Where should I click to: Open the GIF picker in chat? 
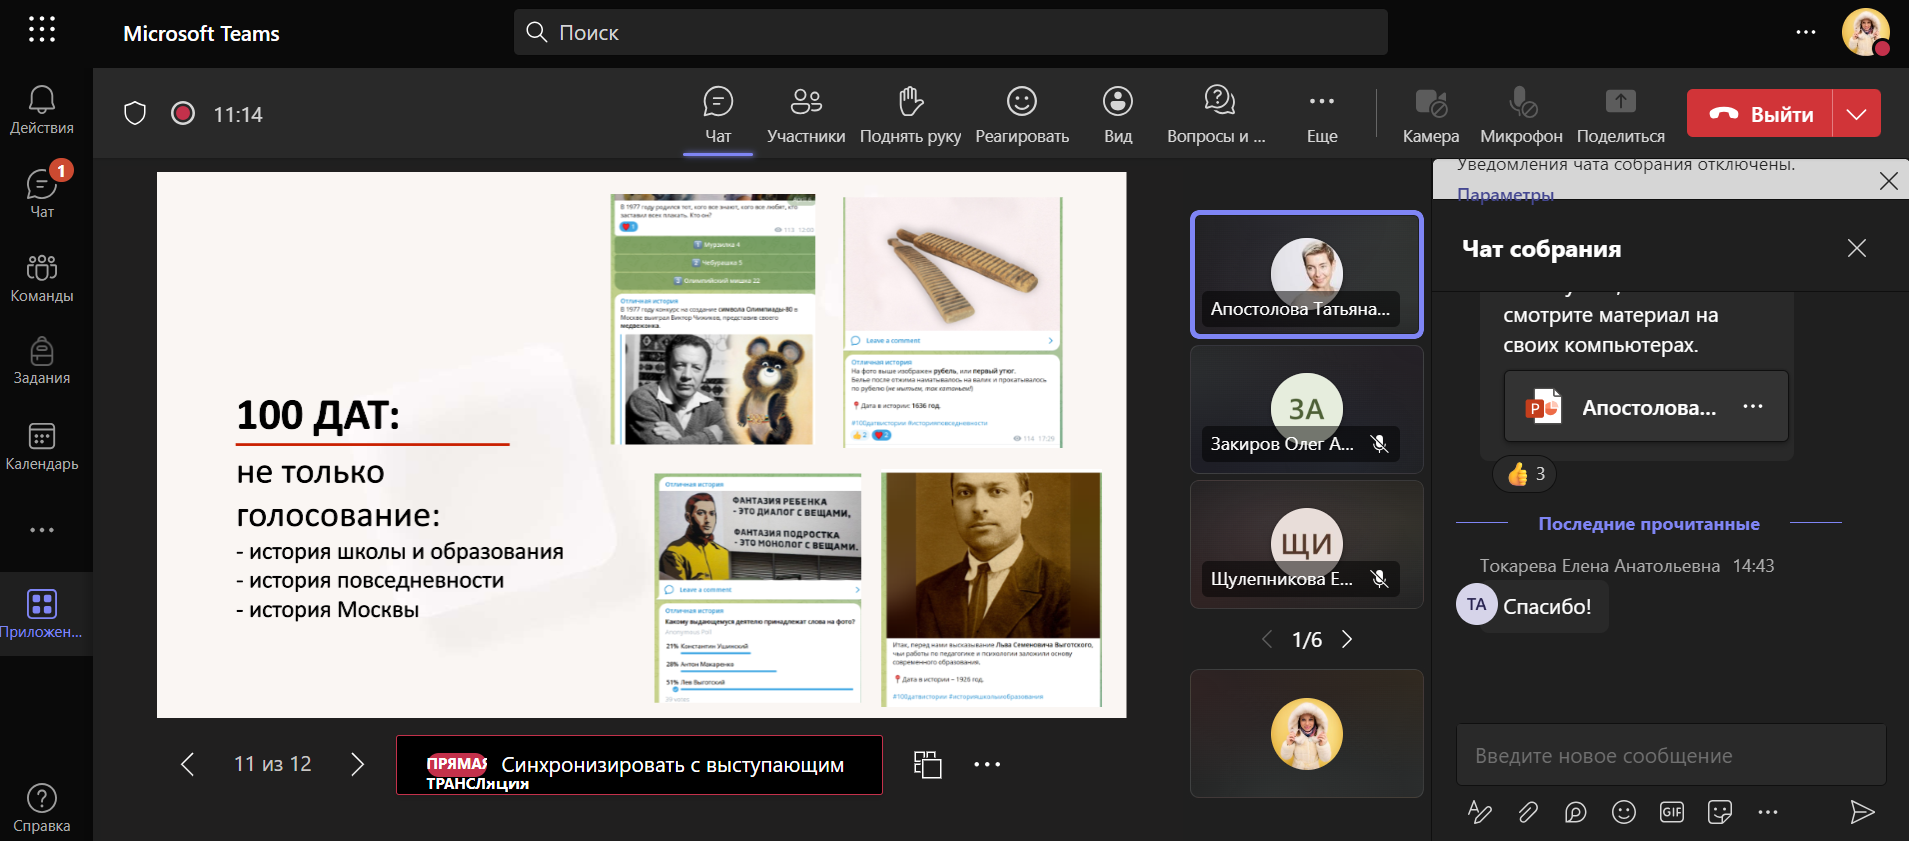(1671, 812)
